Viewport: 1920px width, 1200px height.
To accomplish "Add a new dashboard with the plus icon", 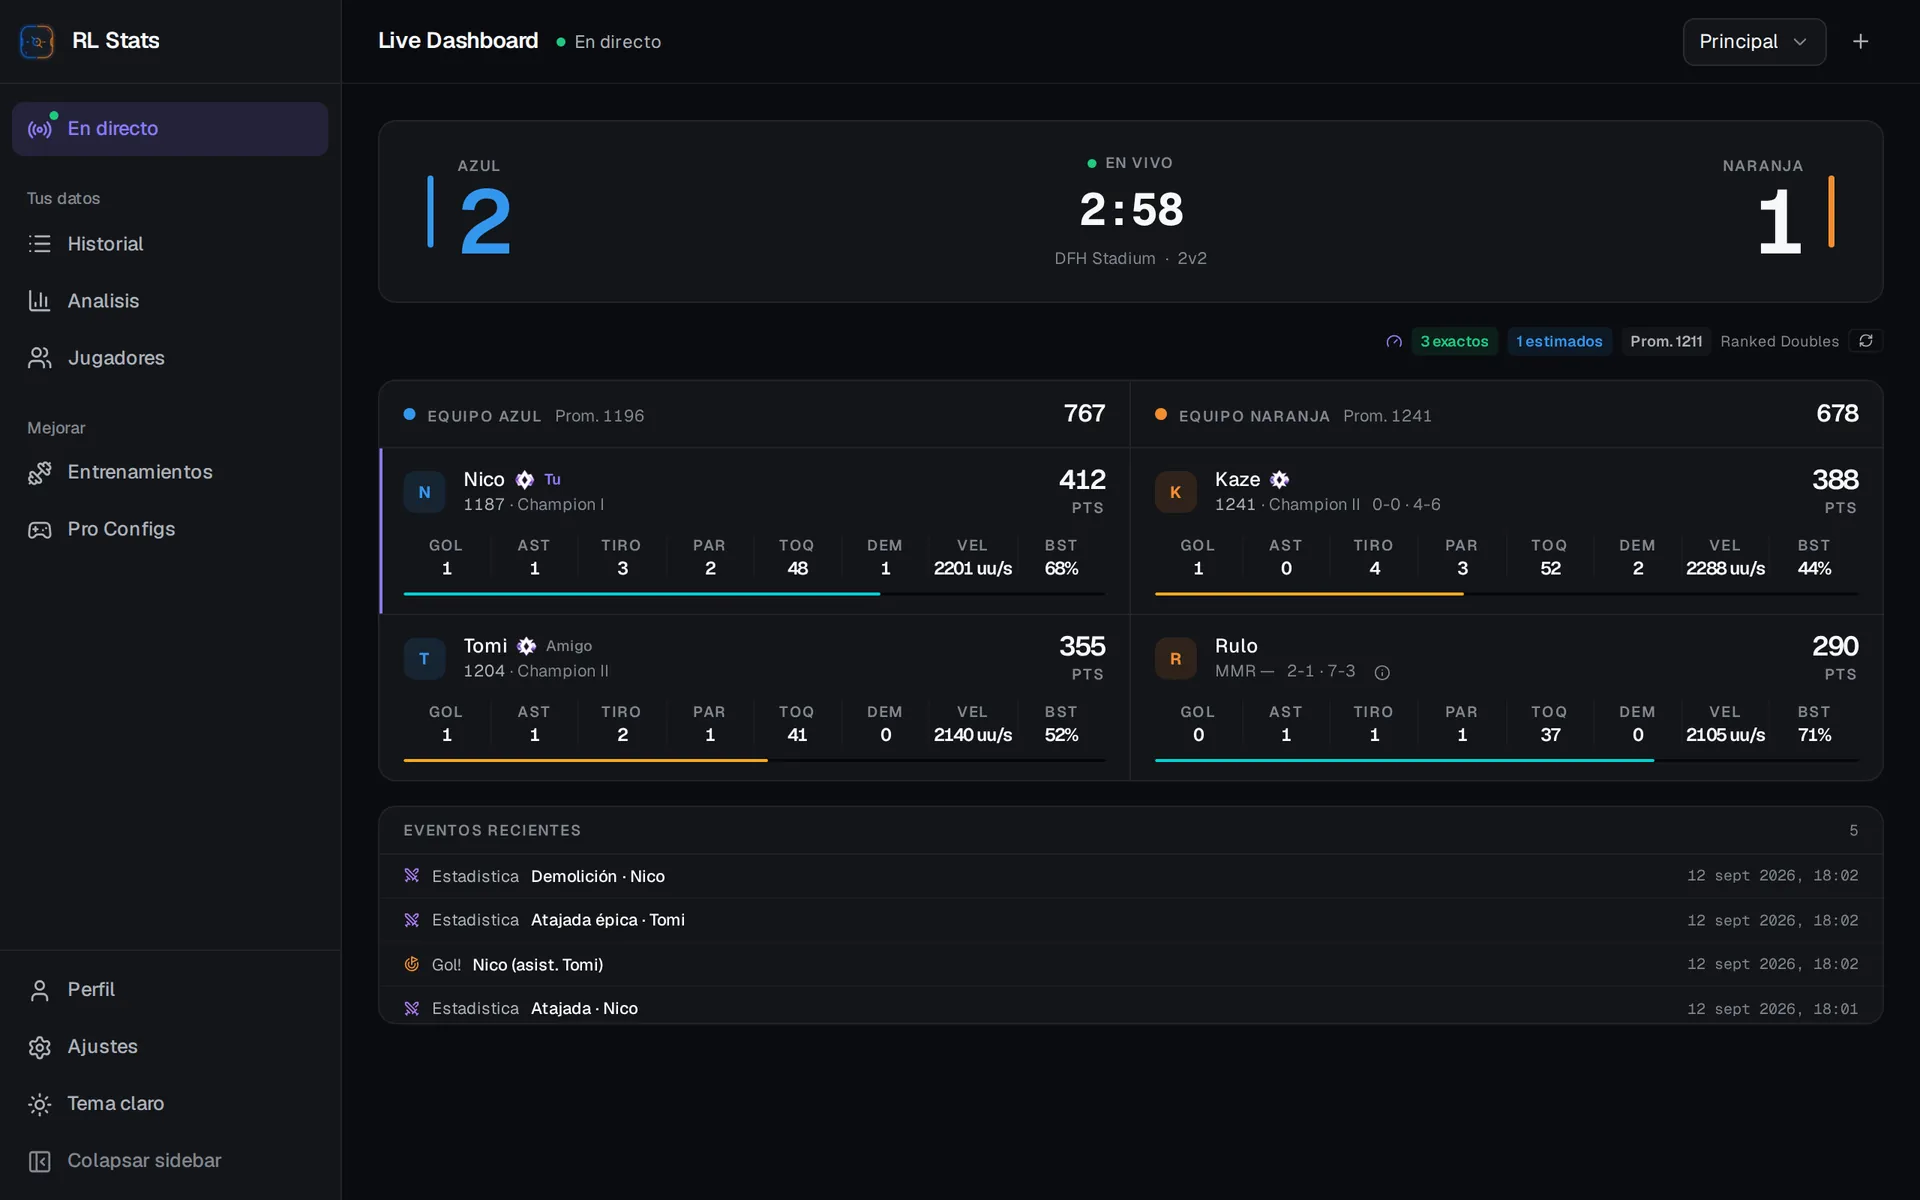I will point(1860,42).
